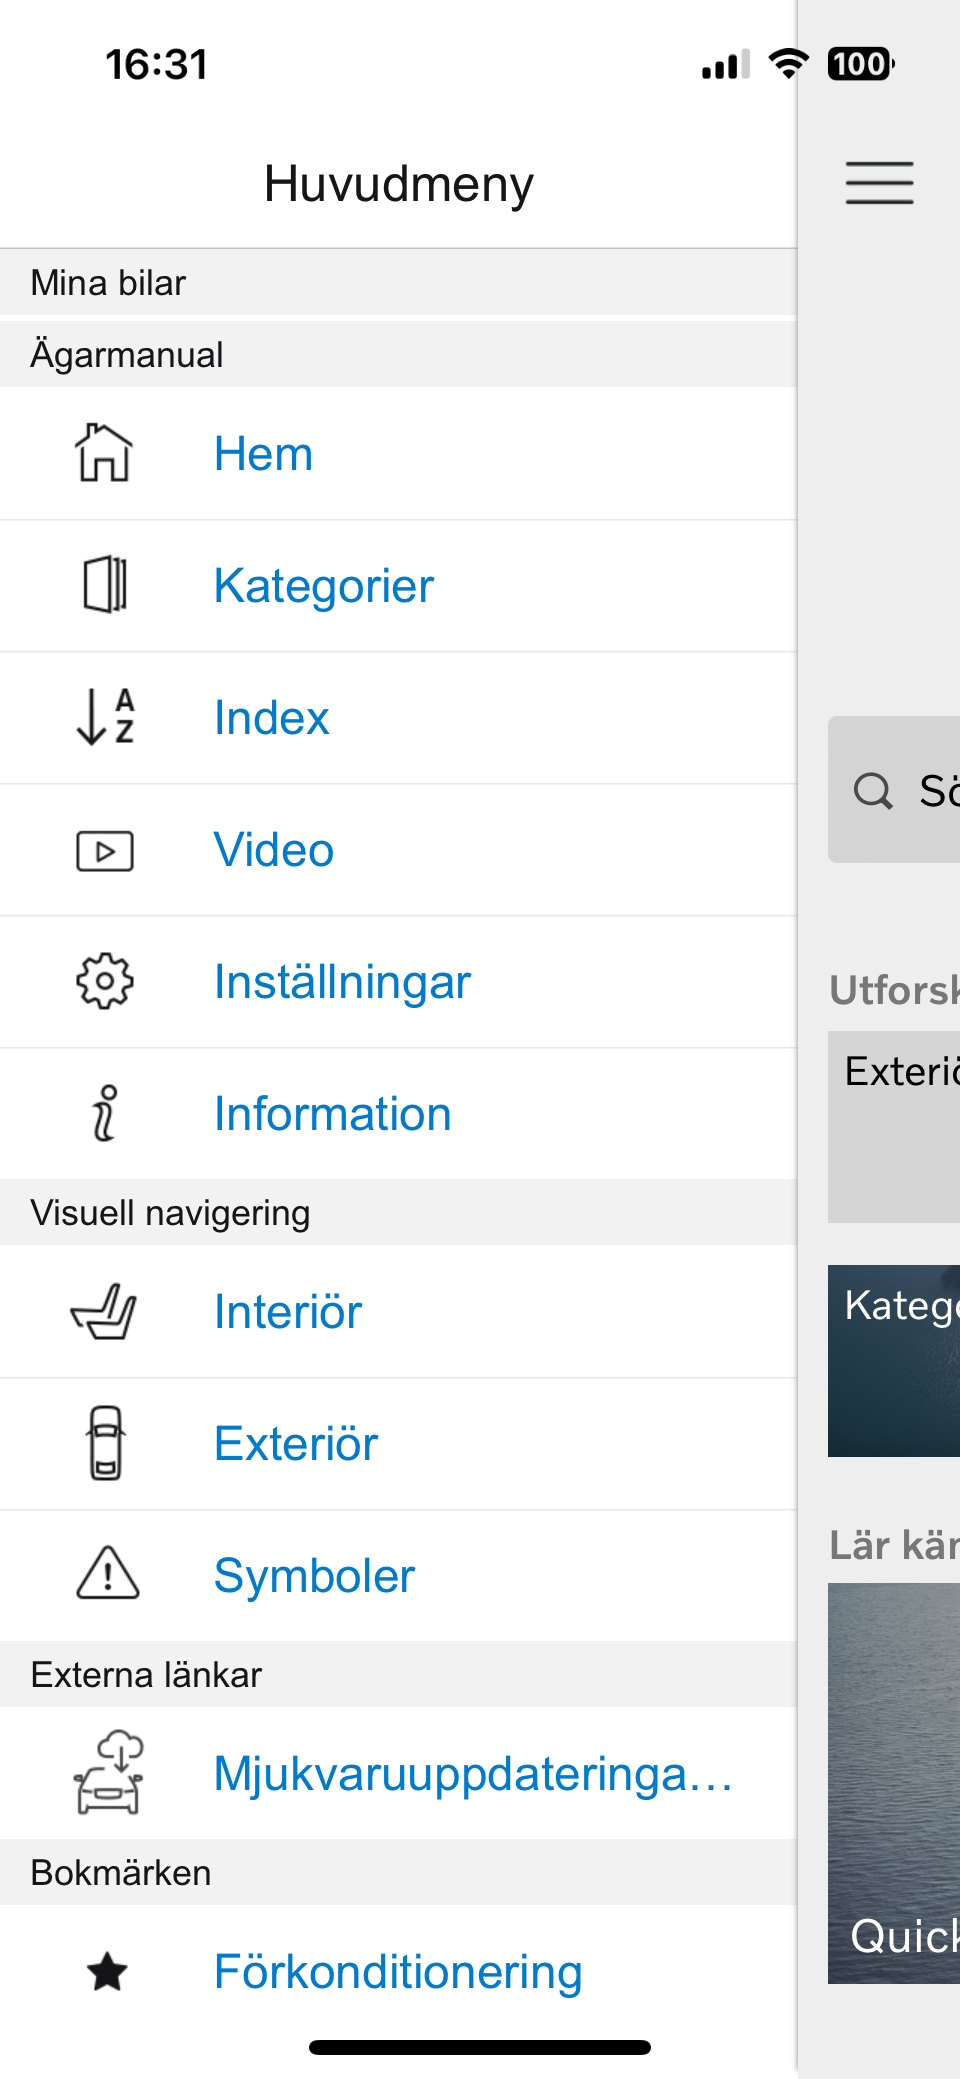Screen dimensions: 960x2079
Task: Tap the Visuell navigering section header
Action: 398,1213
